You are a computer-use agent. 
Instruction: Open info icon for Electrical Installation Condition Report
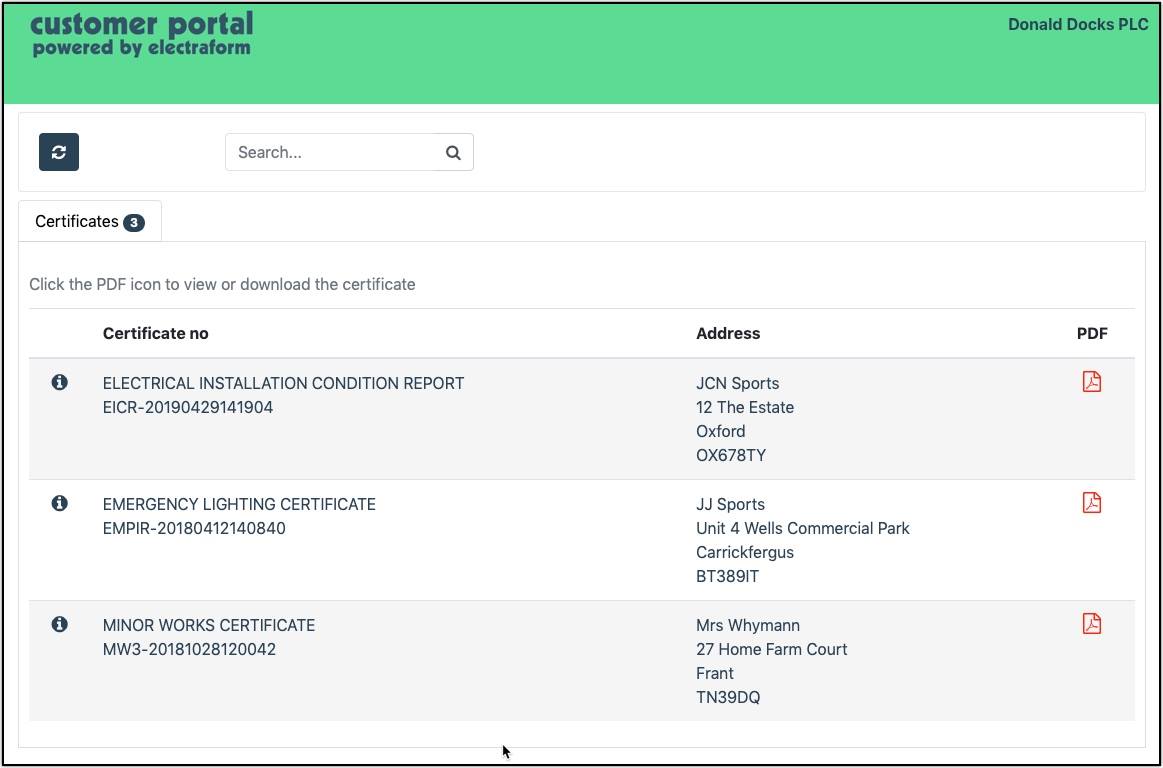coord(59,382)
